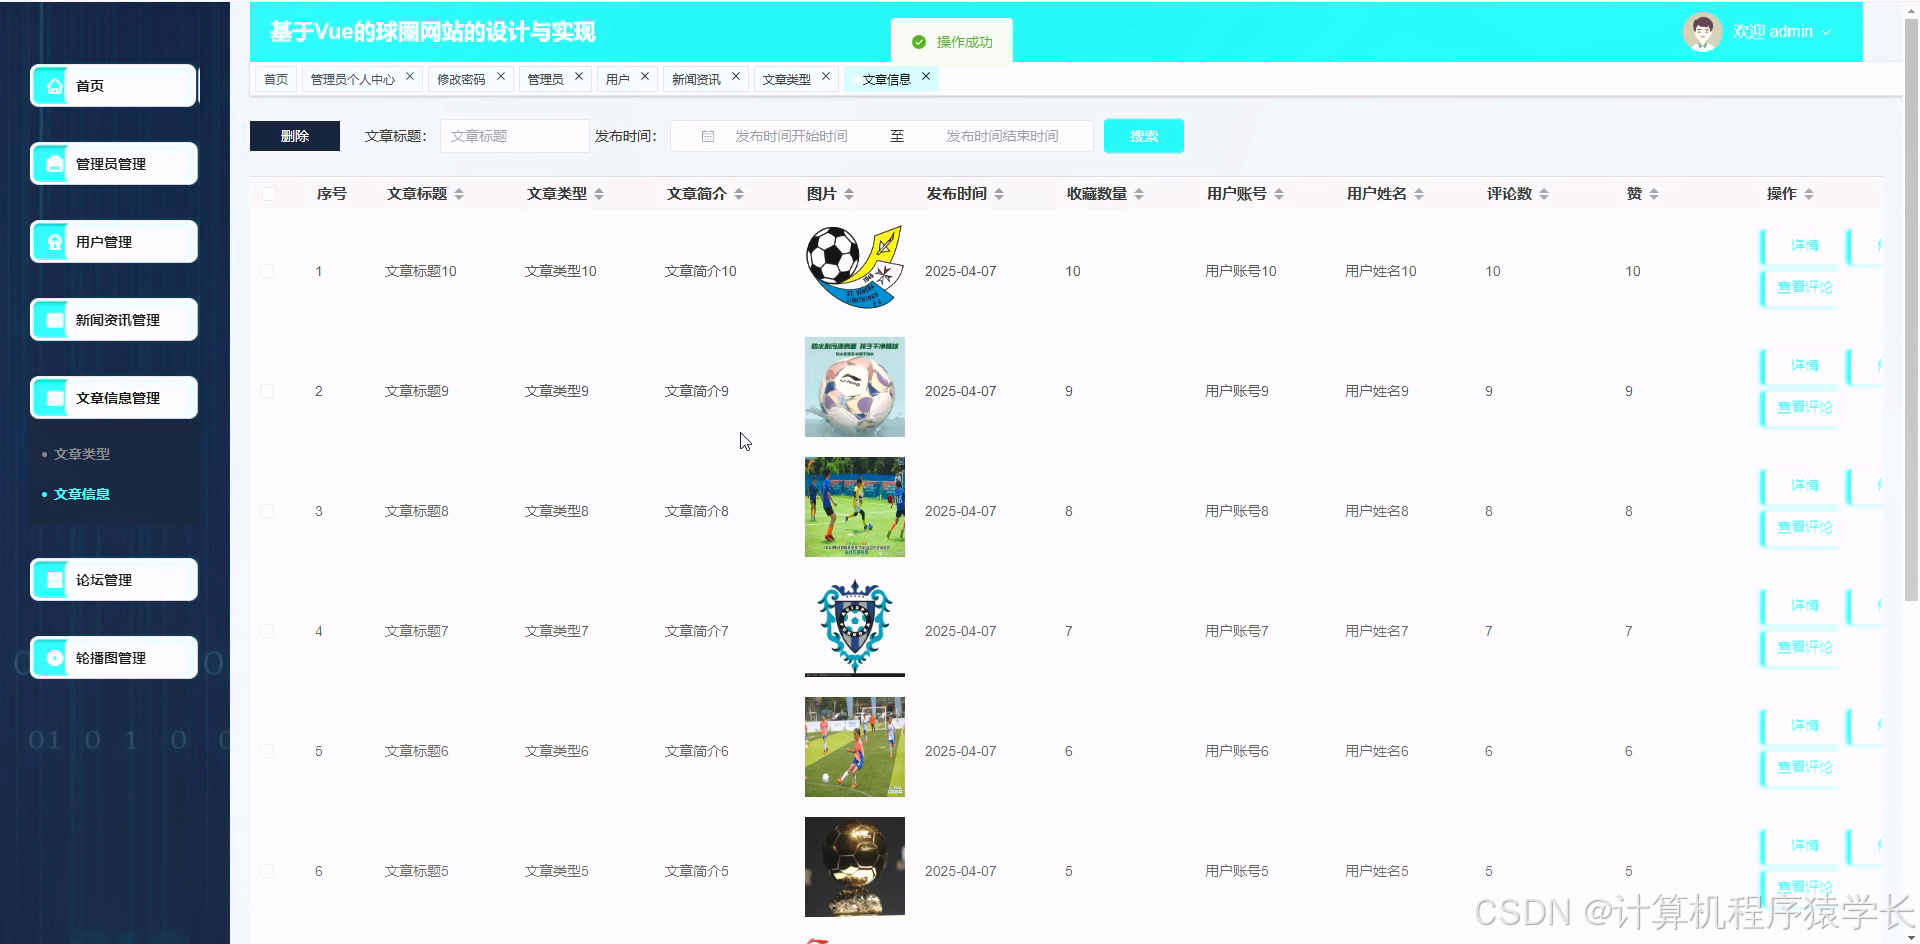Open the 欢迎 admin dropdown arrow
1920x944 pixels.
(x=1826, y=32)
